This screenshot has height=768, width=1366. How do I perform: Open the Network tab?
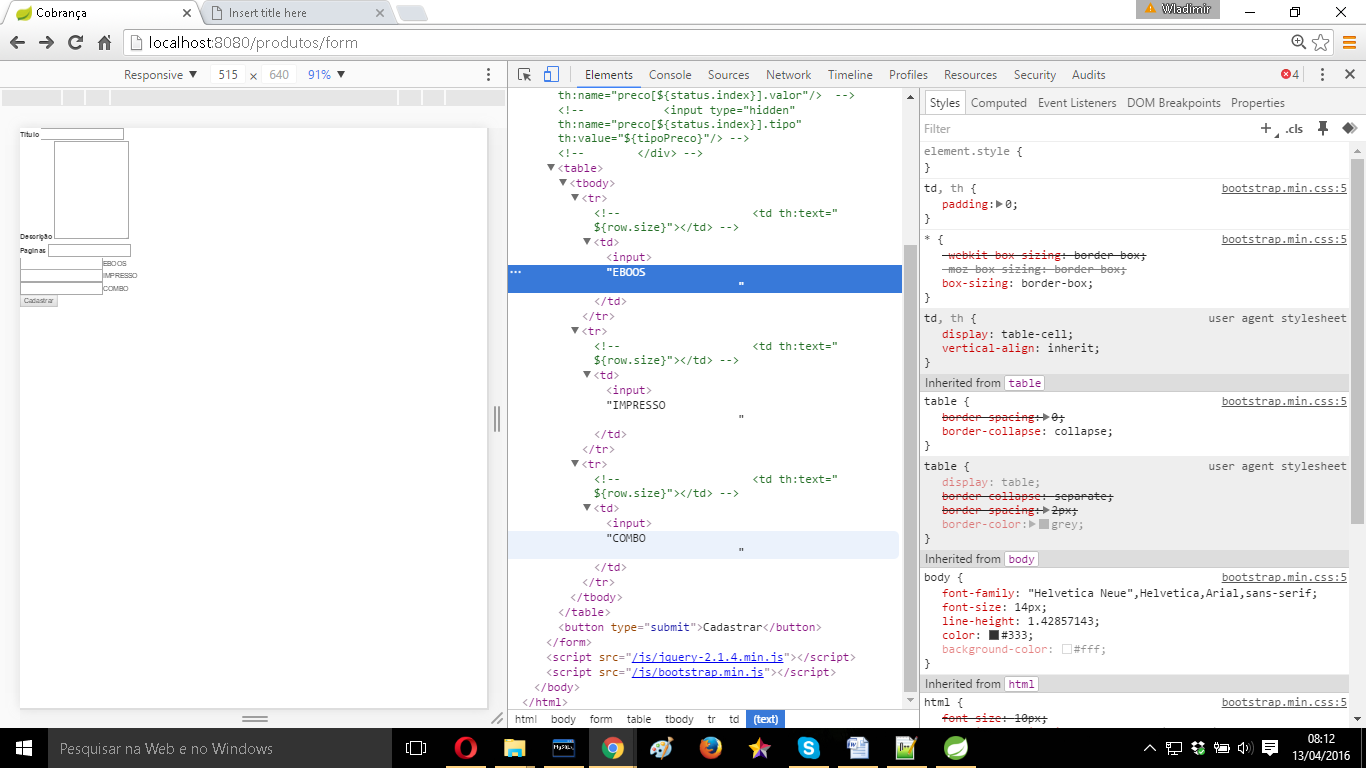pos(789,75)
